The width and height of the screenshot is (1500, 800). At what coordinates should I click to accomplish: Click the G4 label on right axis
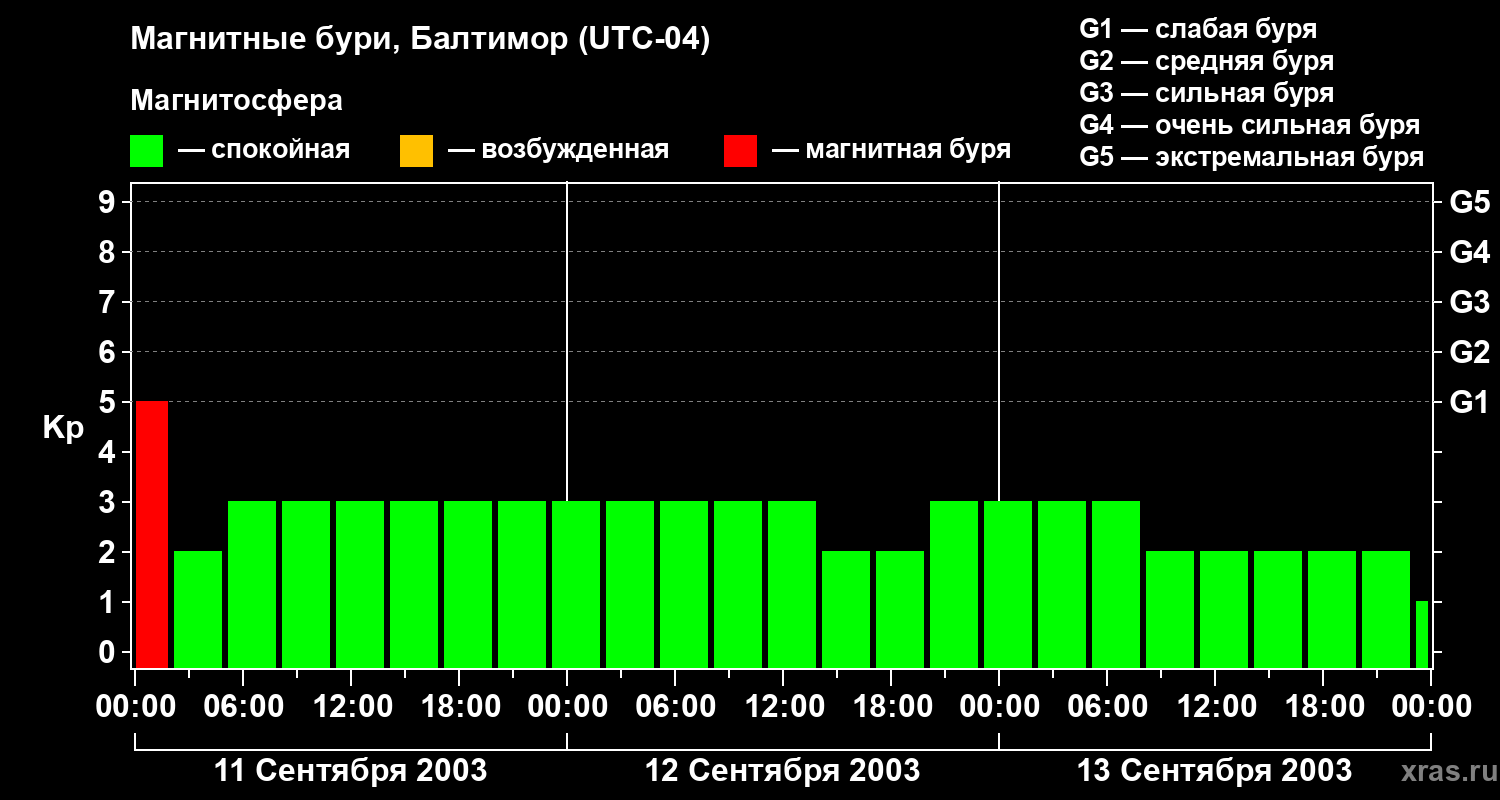tap(1470, 252)
